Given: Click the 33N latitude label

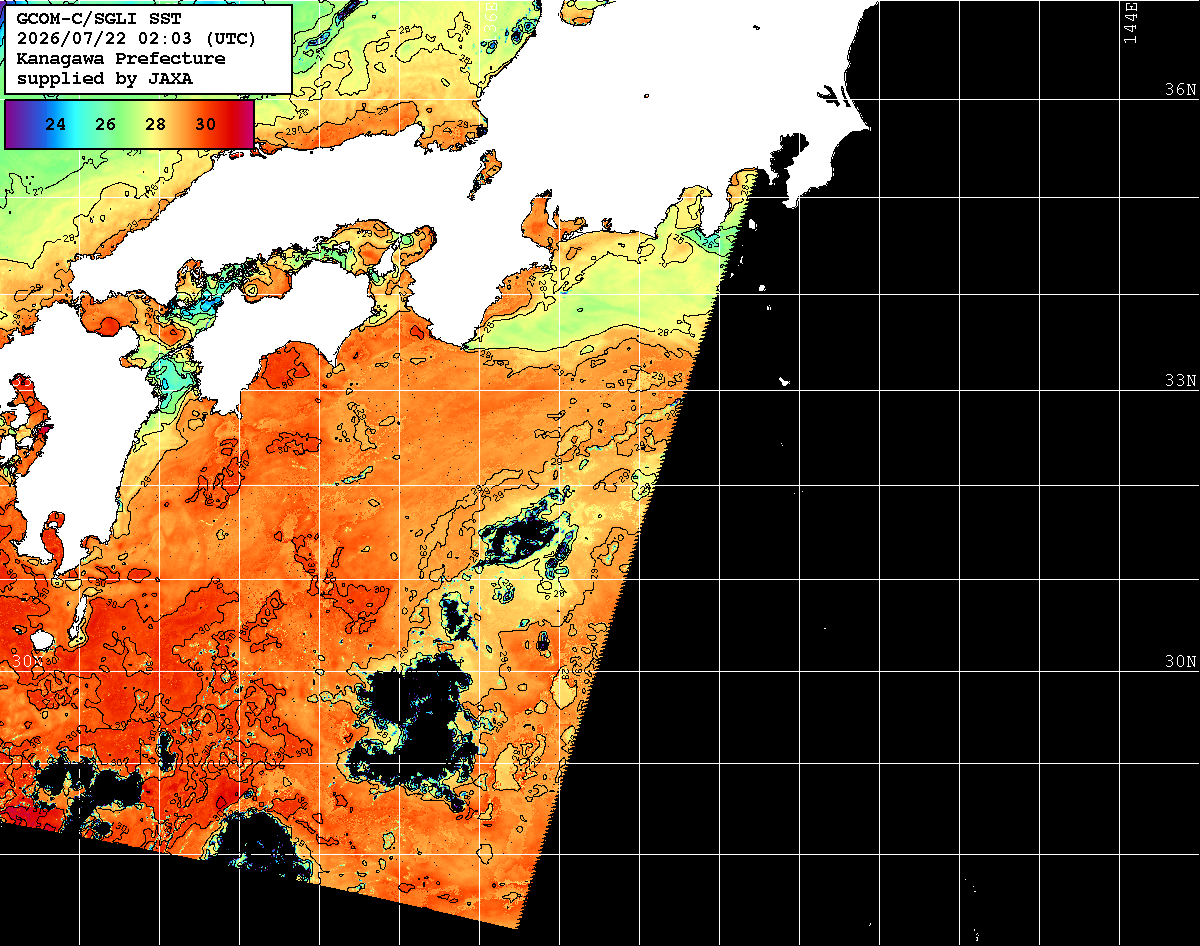Looking at the screenshot, I should (x=1180, y=381).
